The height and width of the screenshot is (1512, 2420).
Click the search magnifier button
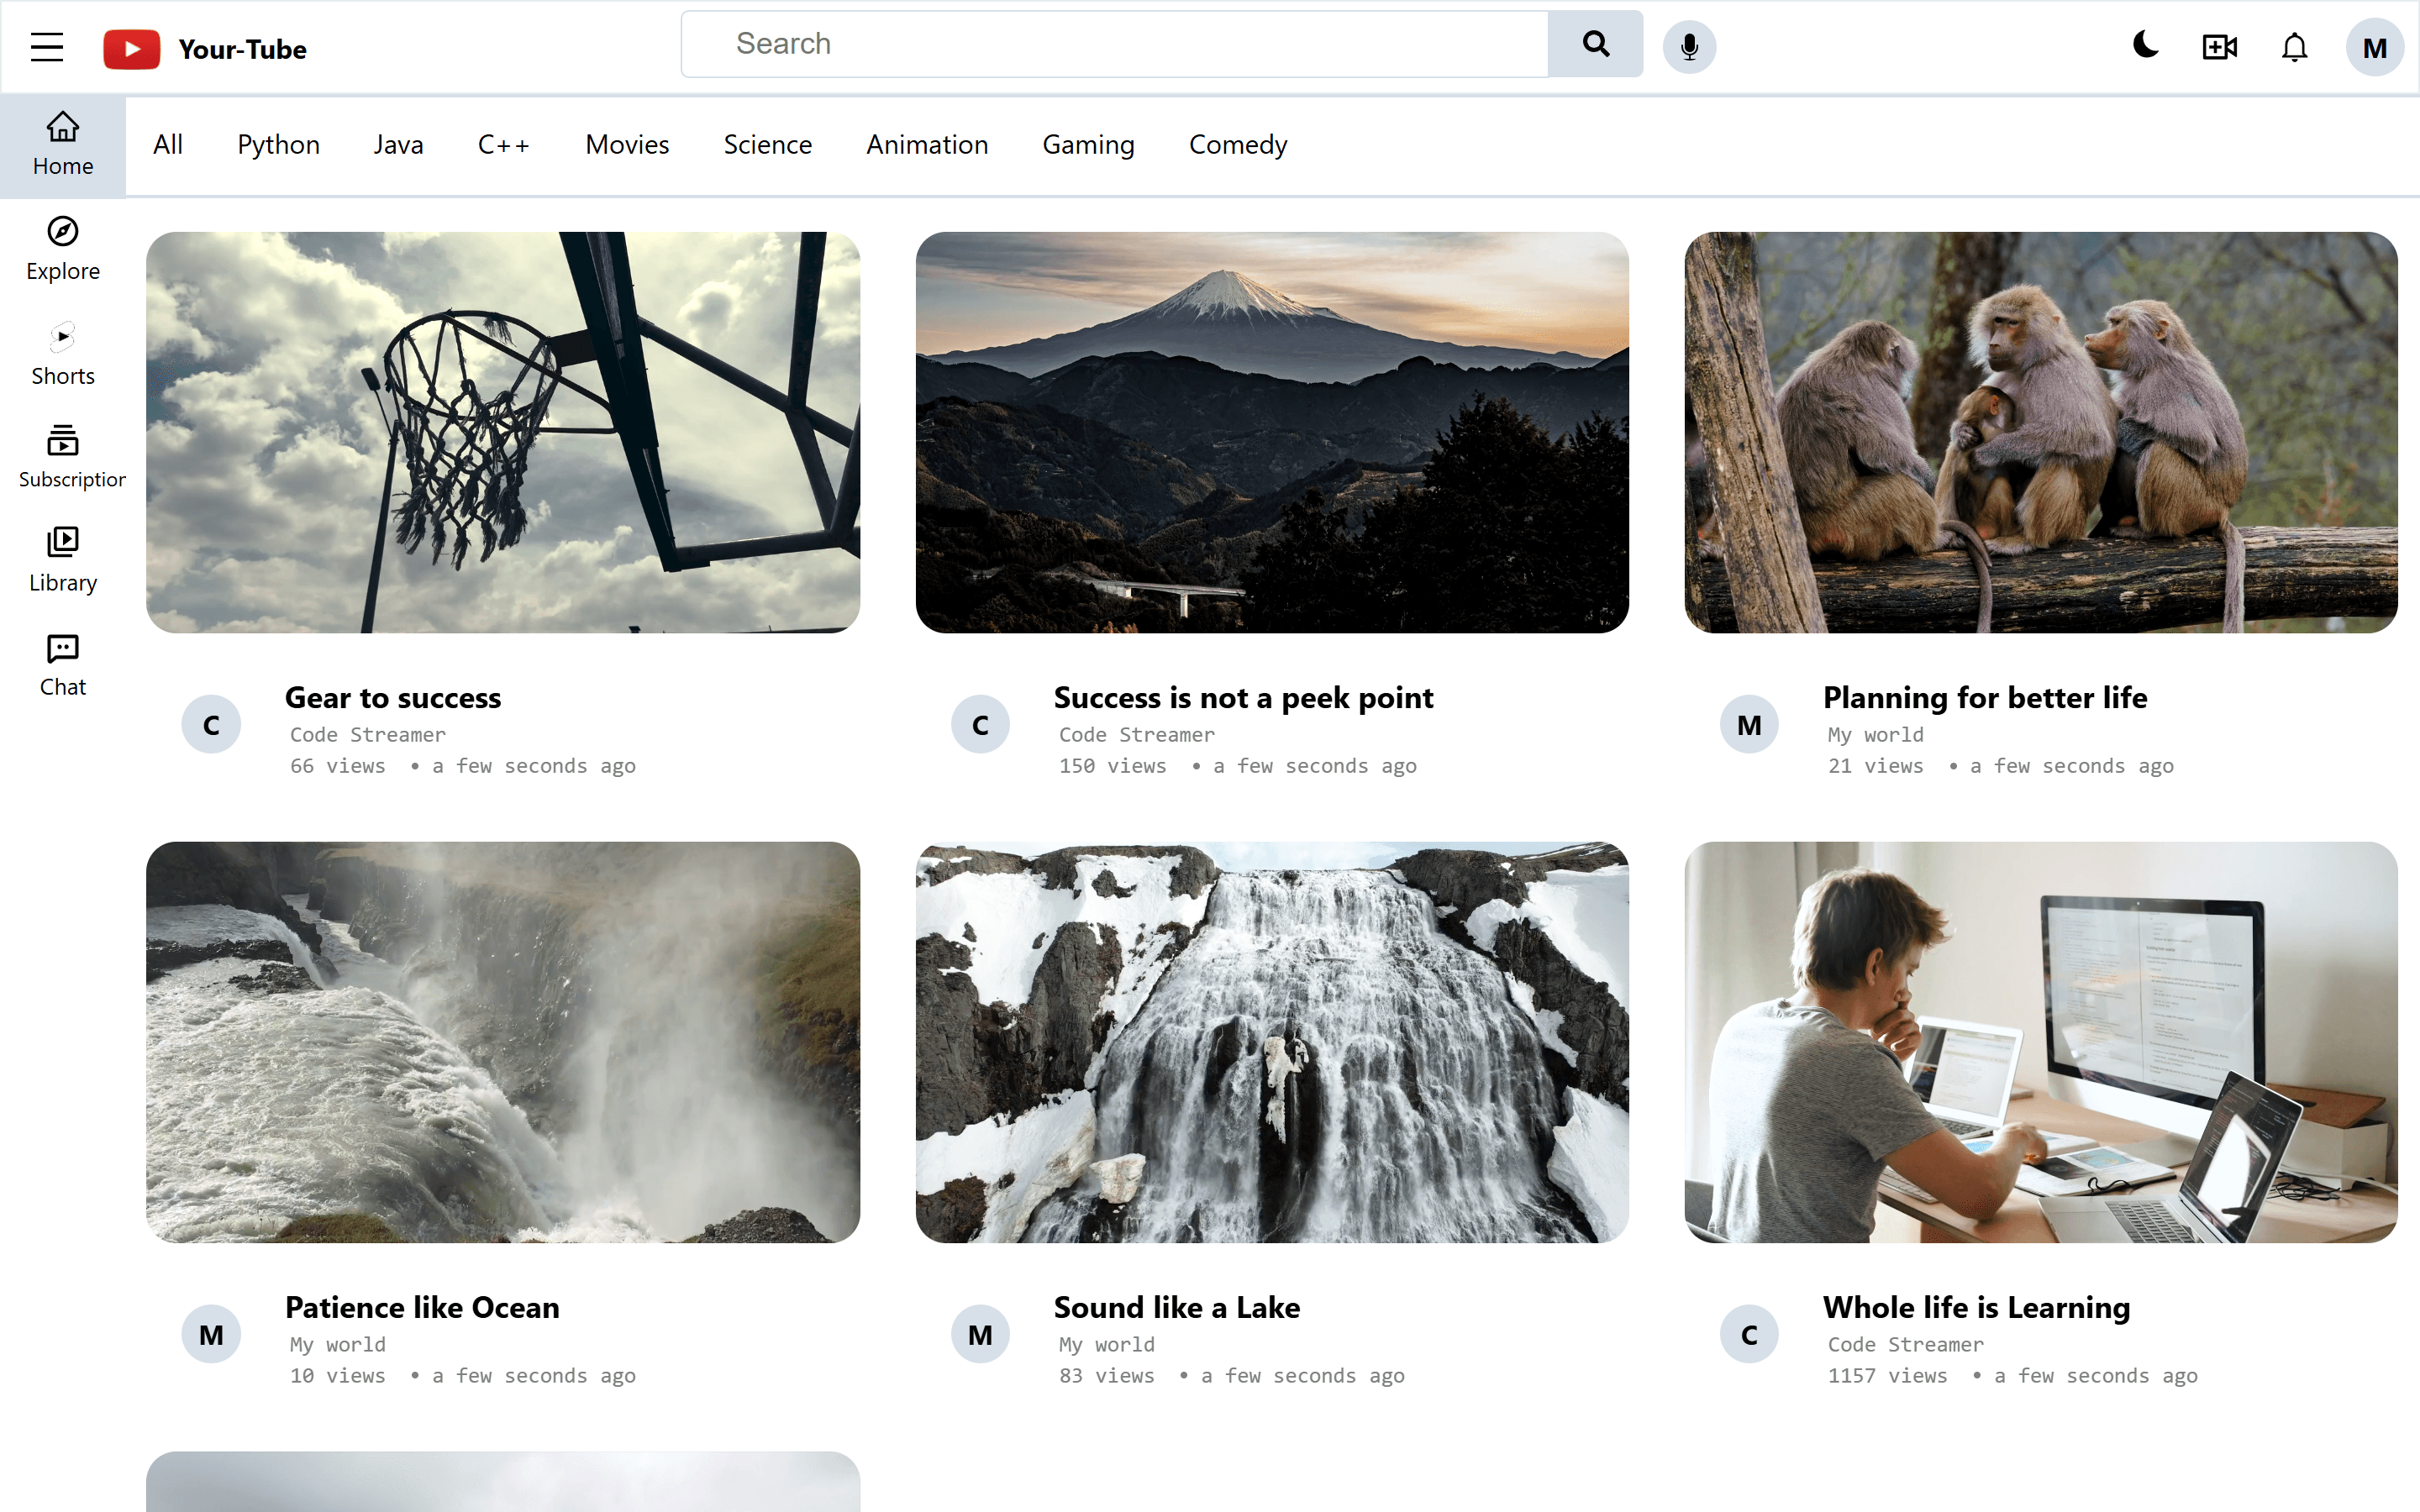pos(1595,44)
